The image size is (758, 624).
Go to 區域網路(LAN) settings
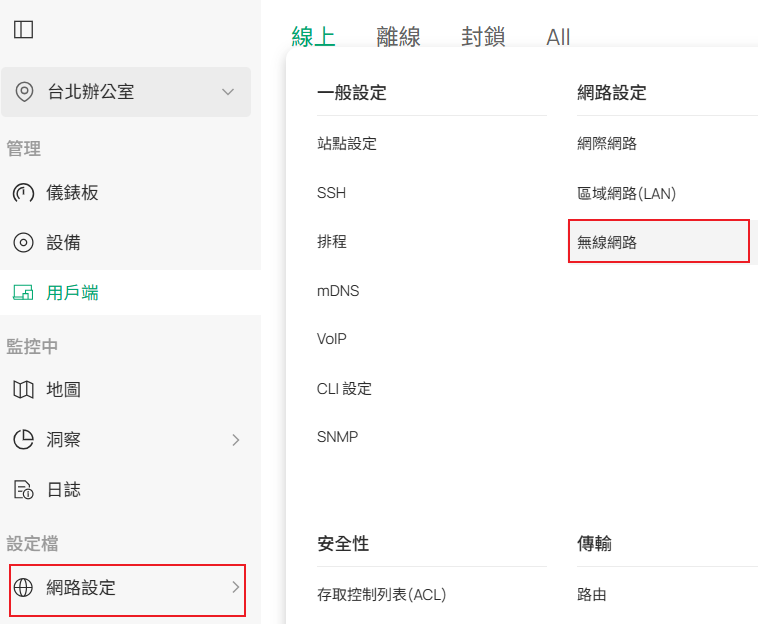(x=626, y=193)
